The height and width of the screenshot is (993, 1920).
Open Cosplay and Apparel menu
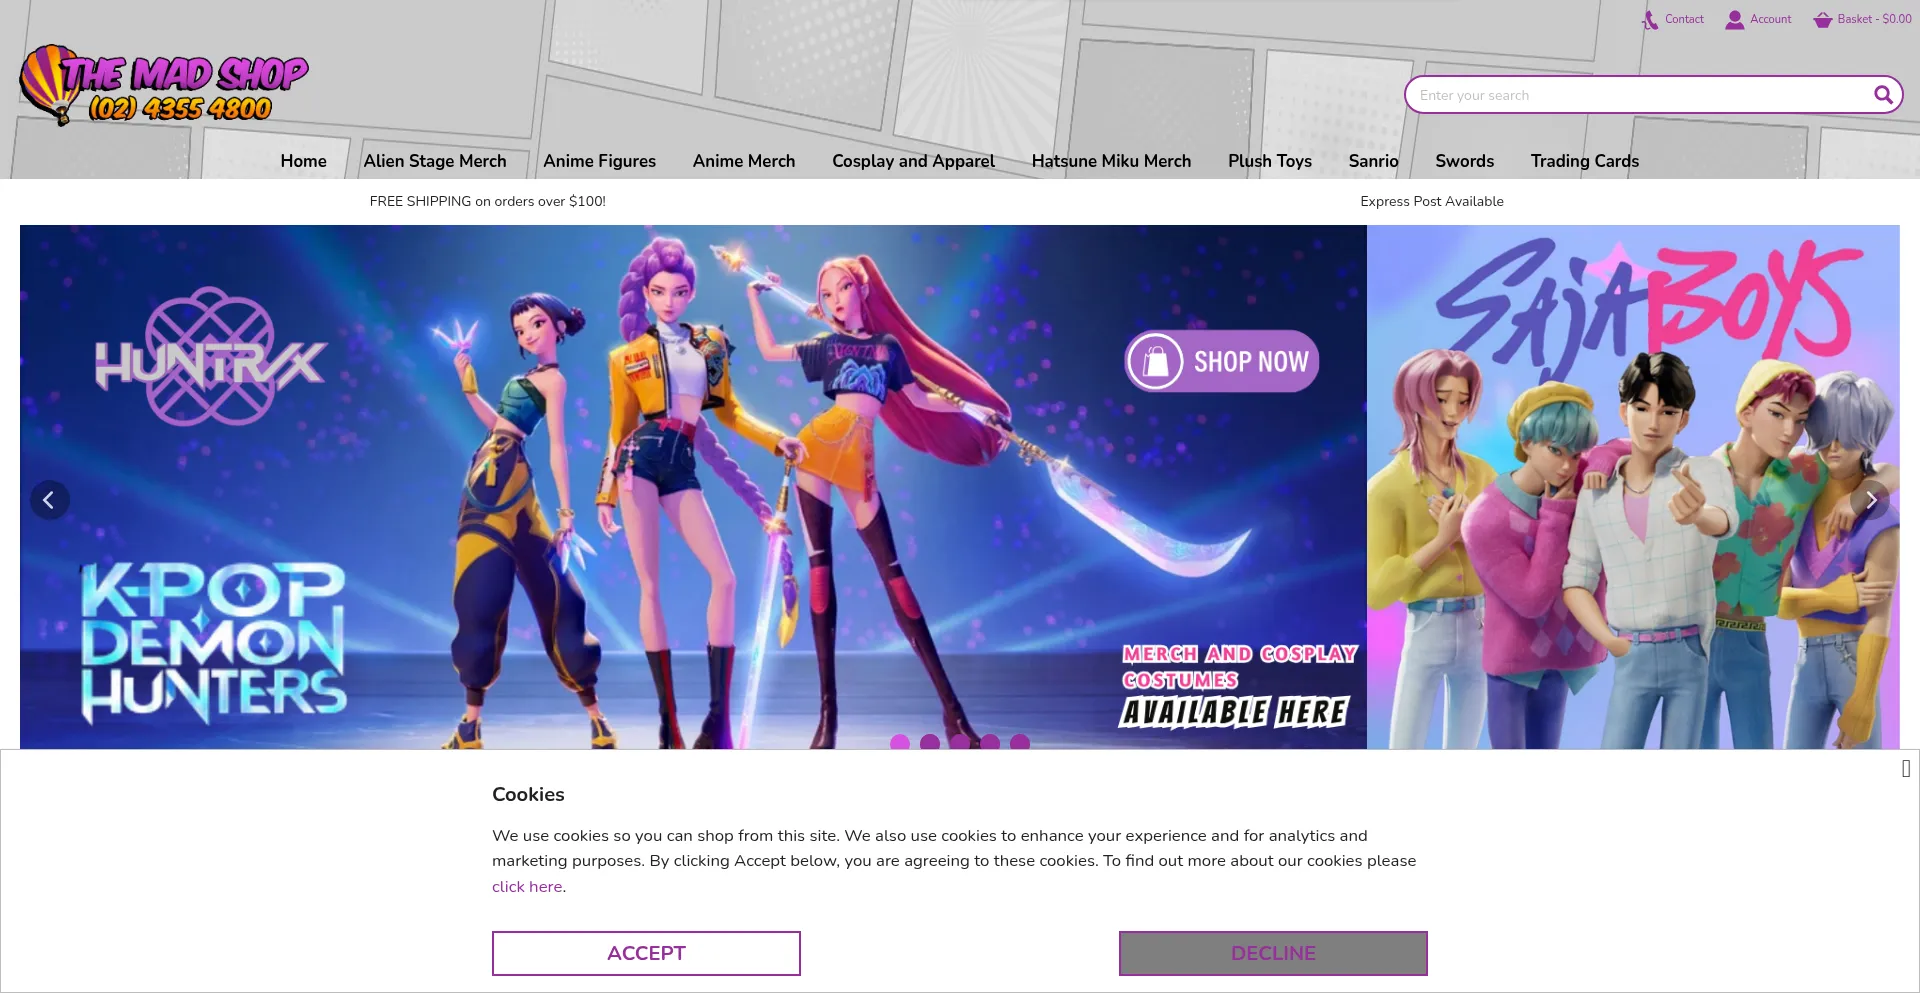coord(913,161)
